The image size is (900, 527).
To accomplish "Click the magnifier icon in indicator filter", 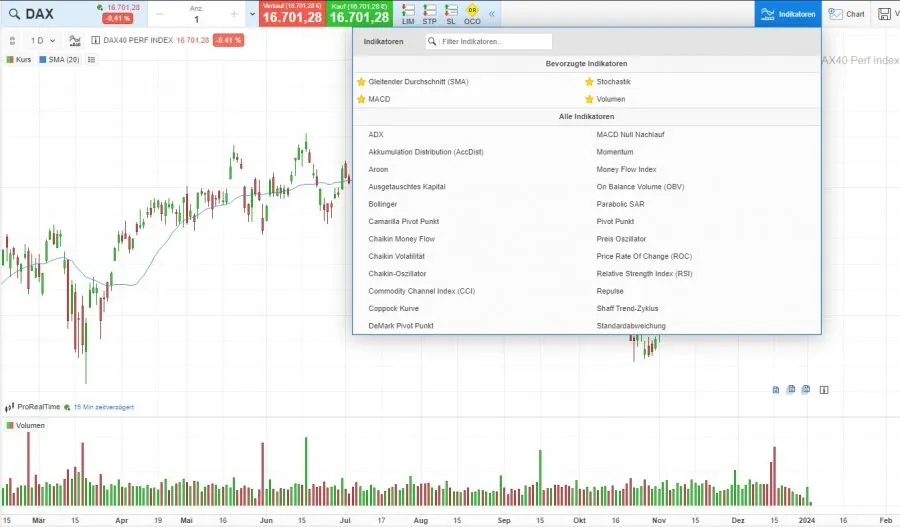I will pyautogui.click(x=432, y=41).
